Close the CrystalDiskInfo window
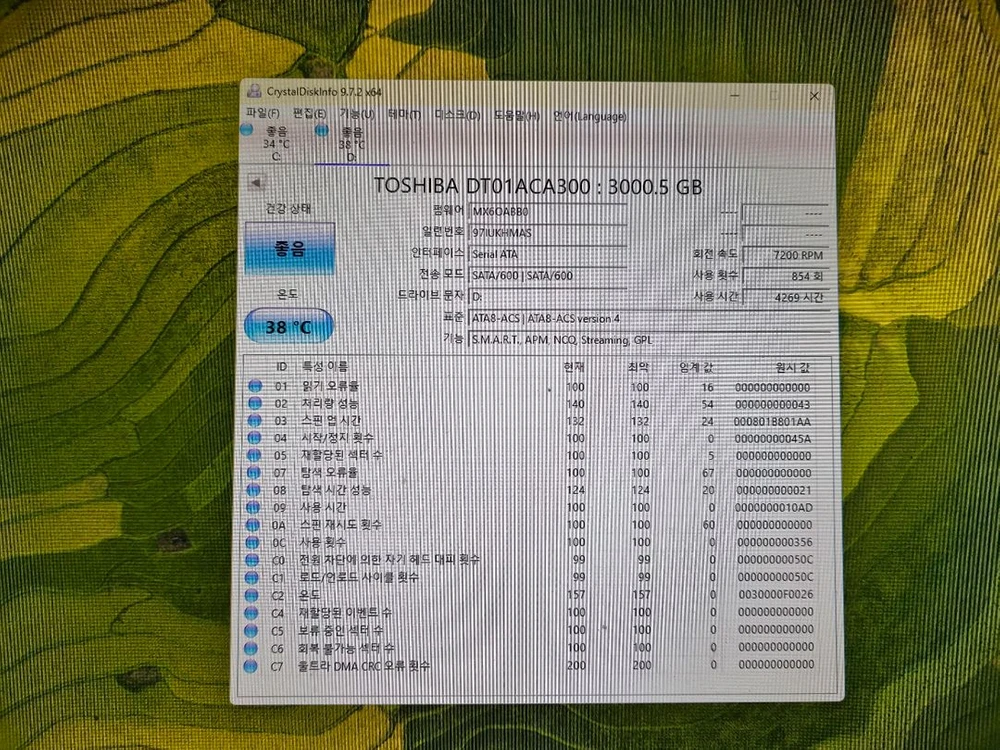The width and height of the screenshot is (1000, 750). click(x=814, y=96)
